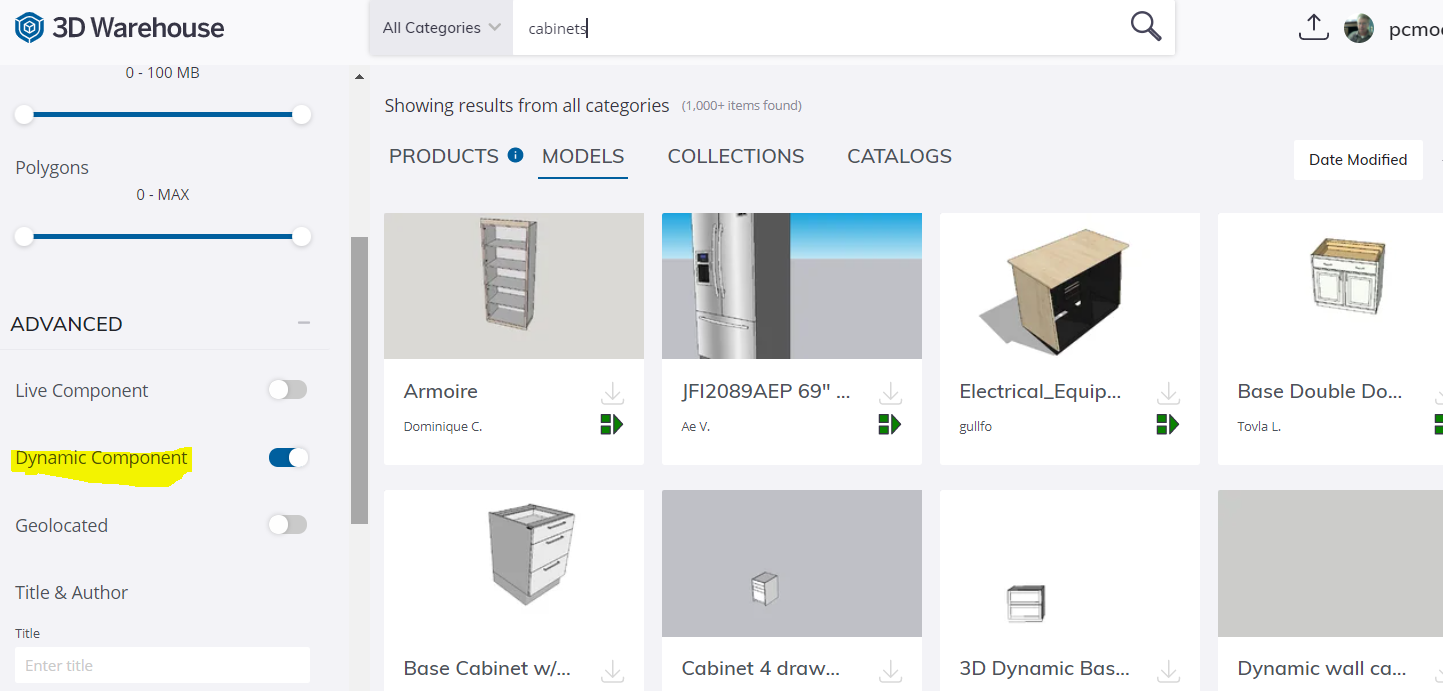
Task: Turn off Dynamic Component filter
Action: click(288, 457)
